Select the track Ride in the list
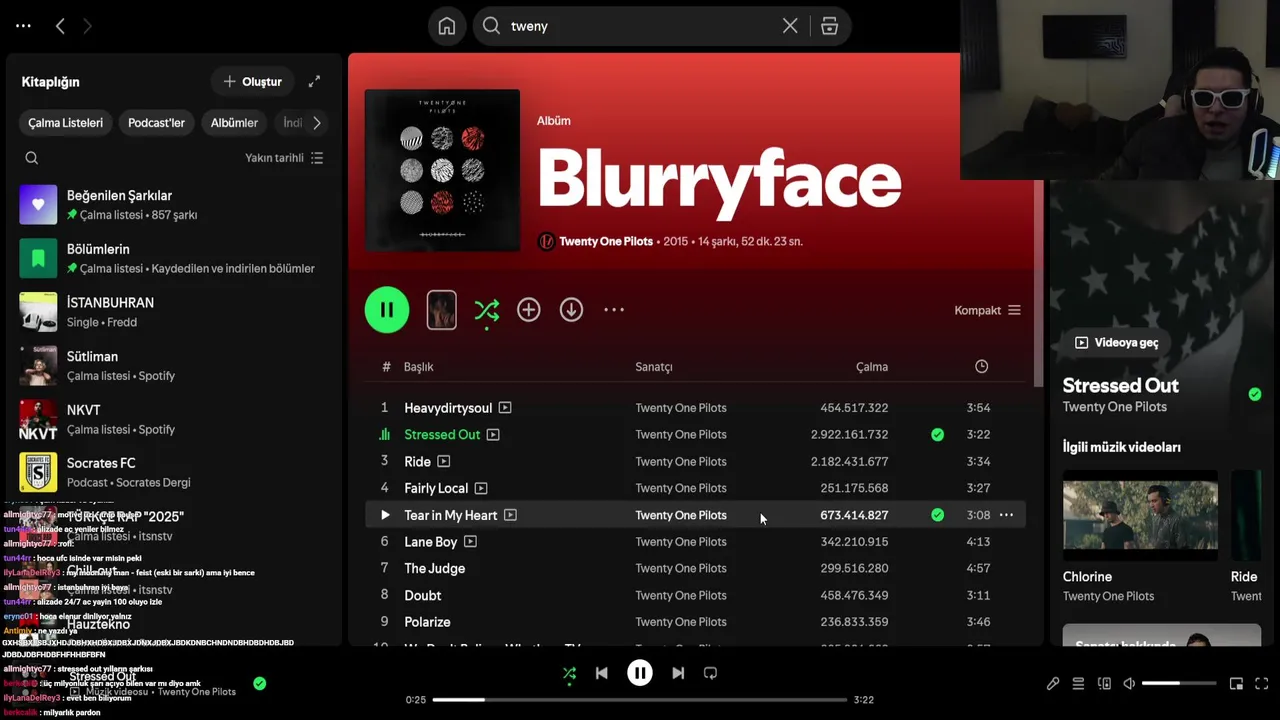Screen dimensions: 1280x720 point(417,462)
